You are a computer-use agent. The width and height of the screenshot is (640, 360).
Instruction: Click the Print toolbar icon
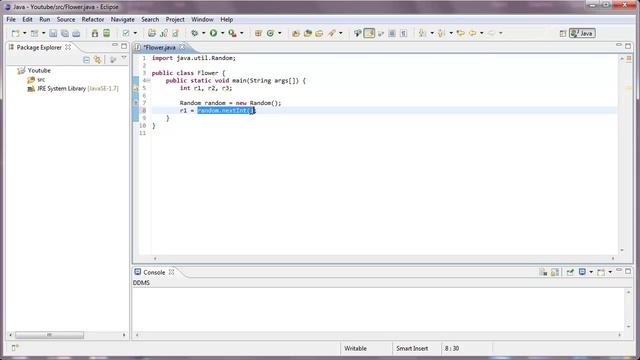[x=76, y=33]
